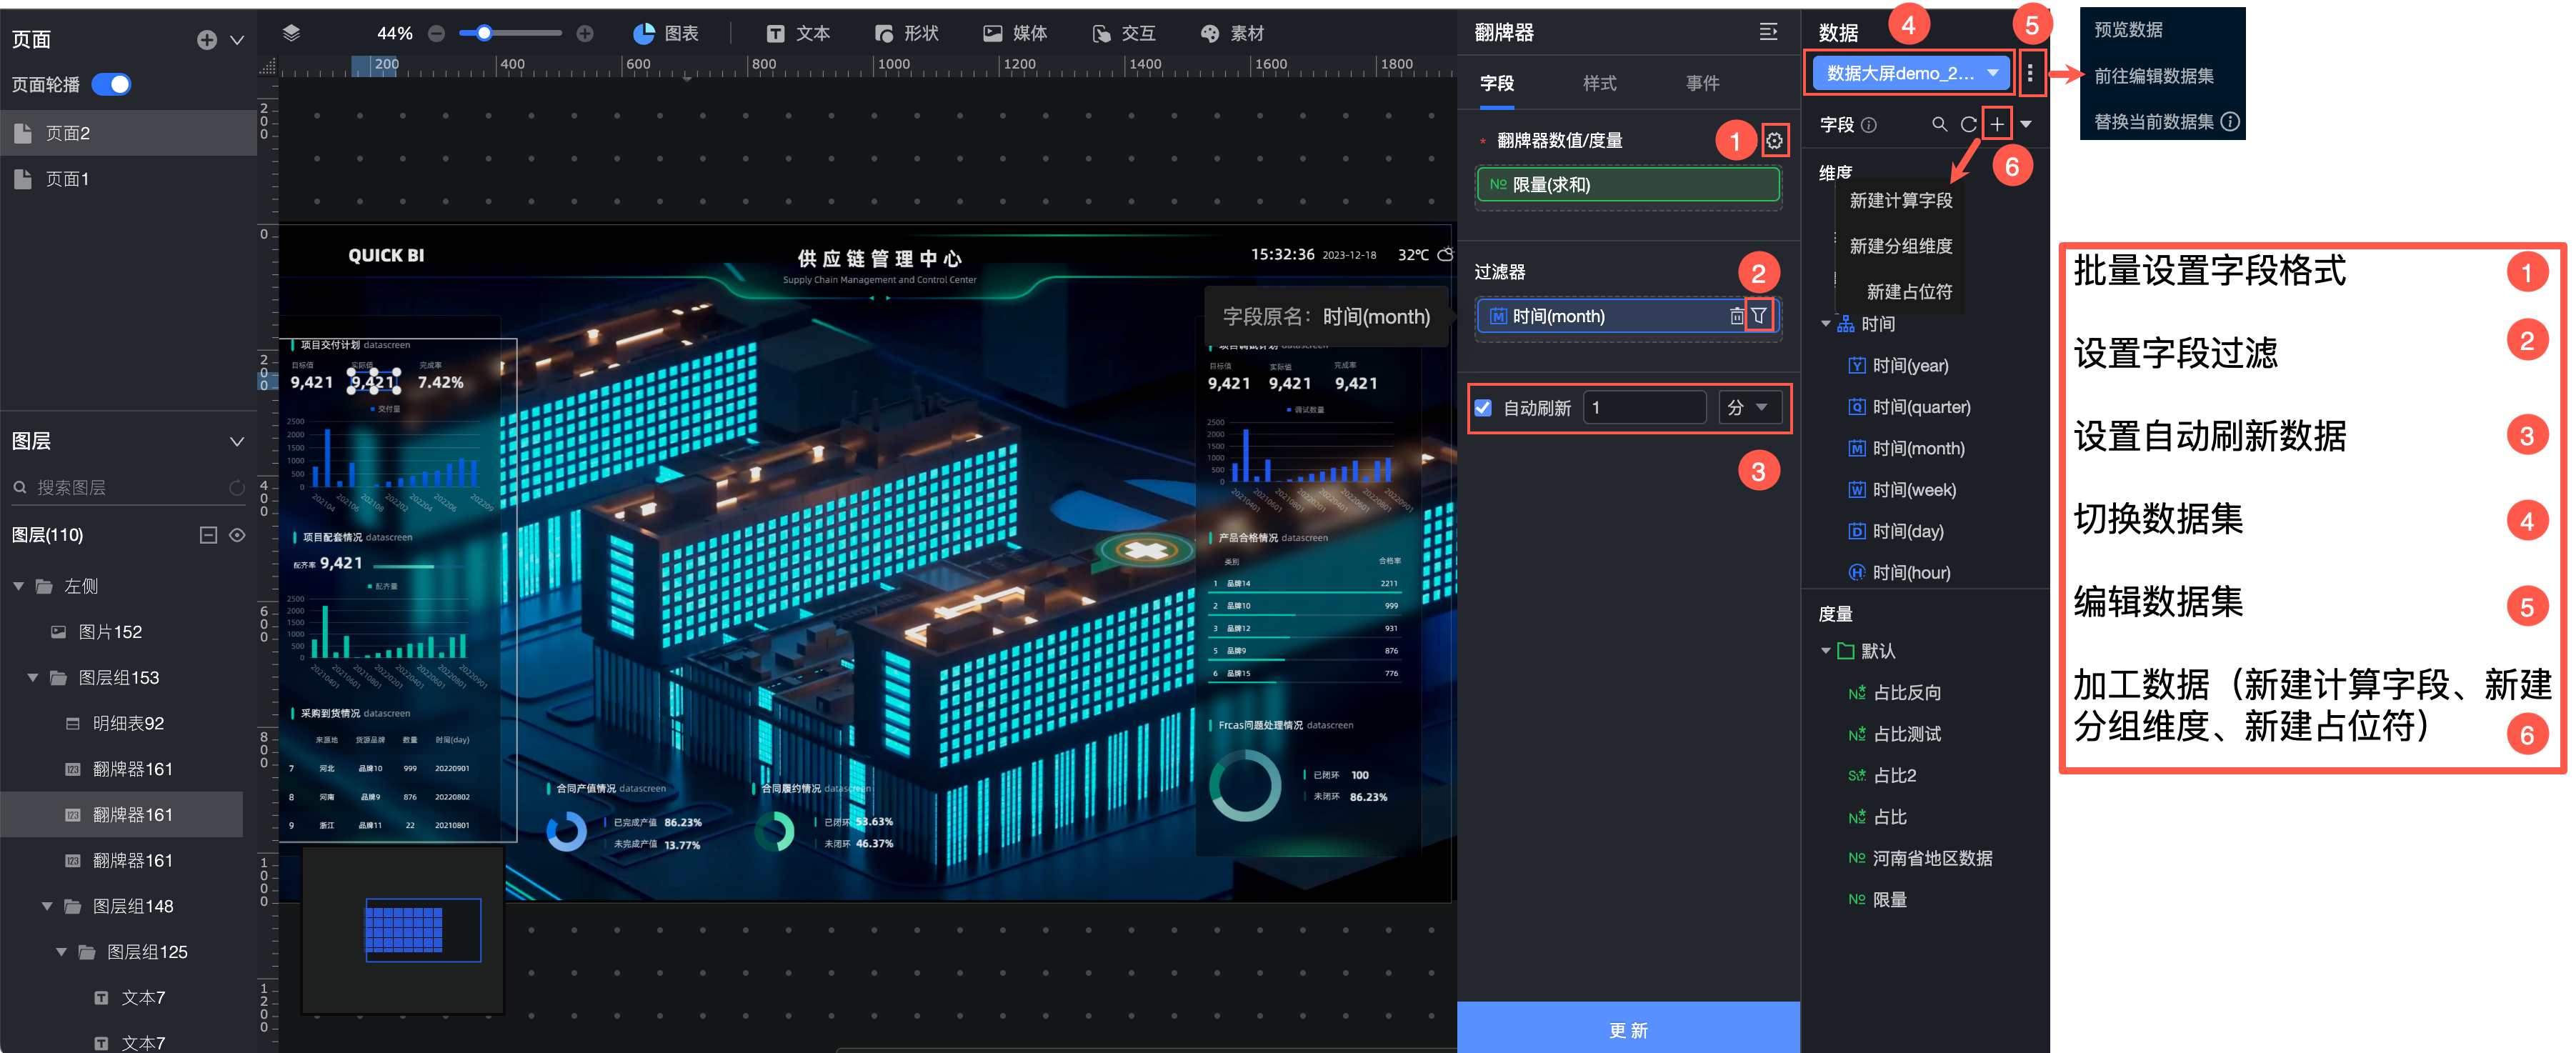This screenshot has height=1053, width=2576.
Task: Add new field with plus icon
Action: click(1997, 125)
